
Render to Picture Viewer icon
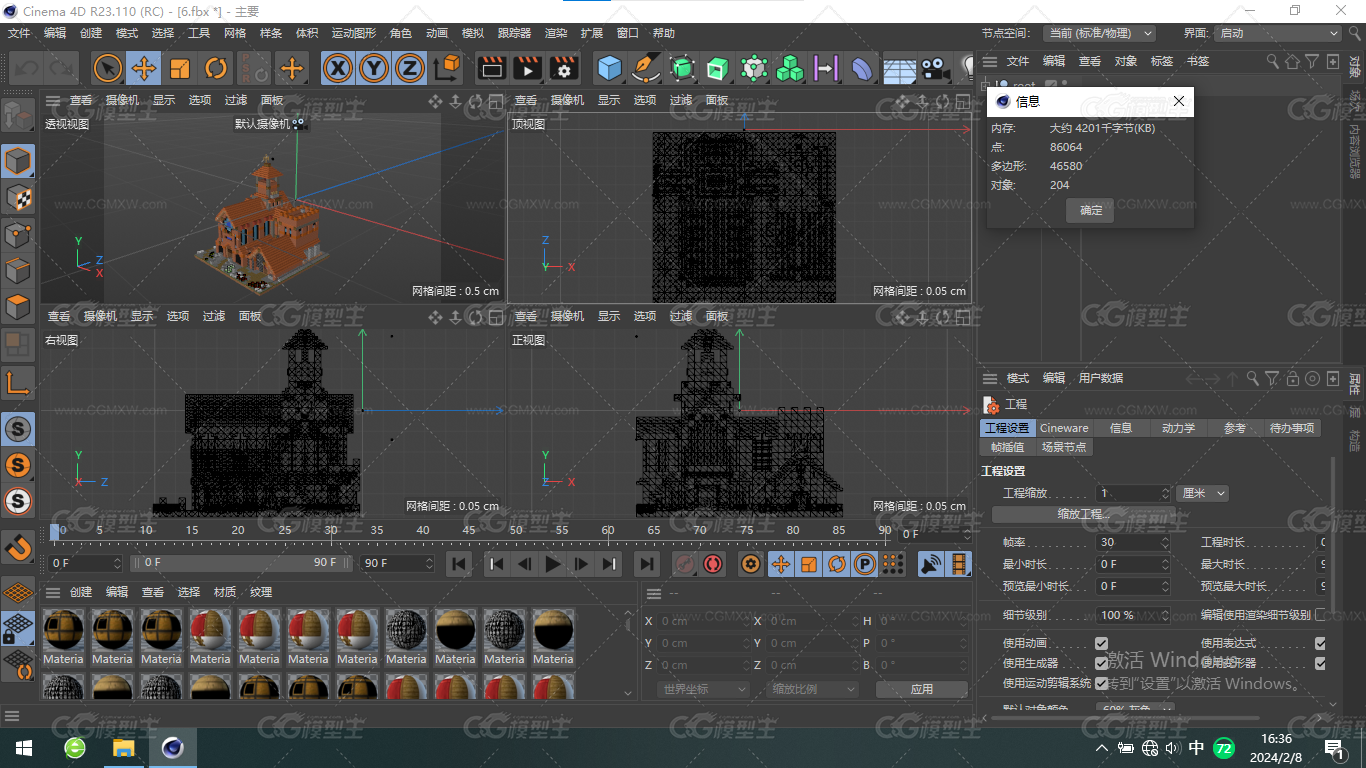tap(527, 68)
